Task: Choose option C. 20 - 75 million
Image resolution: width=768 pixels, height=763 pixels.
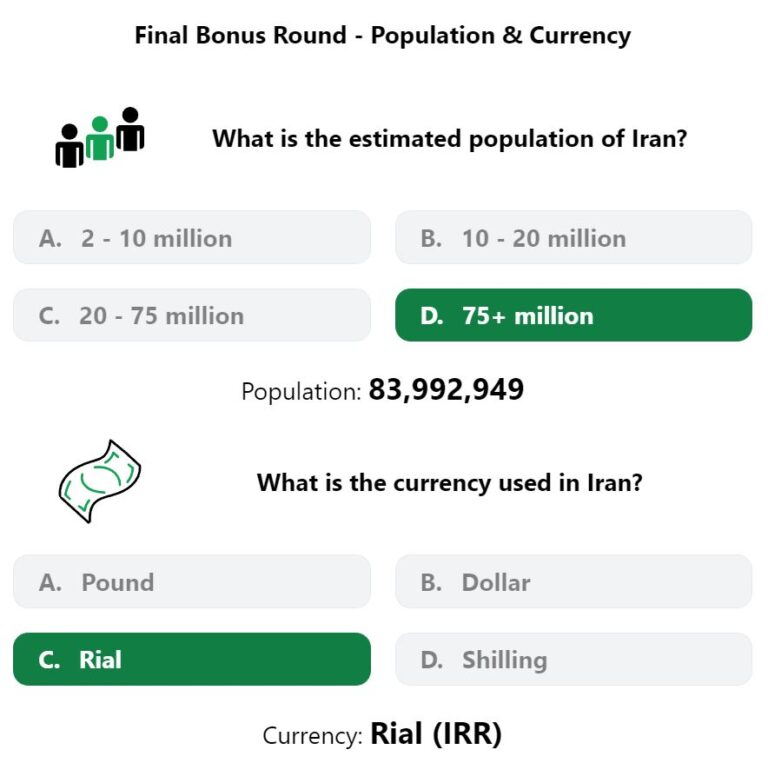Action: click(x=192, y=315)
